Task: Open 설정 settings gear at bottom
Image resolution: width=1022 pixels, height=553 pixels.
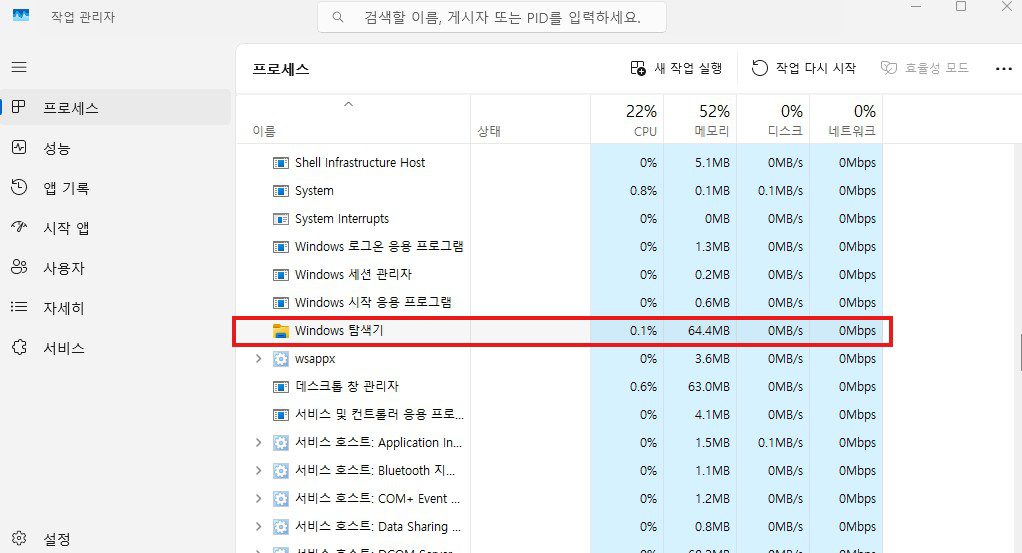Action: pos(19,539)
